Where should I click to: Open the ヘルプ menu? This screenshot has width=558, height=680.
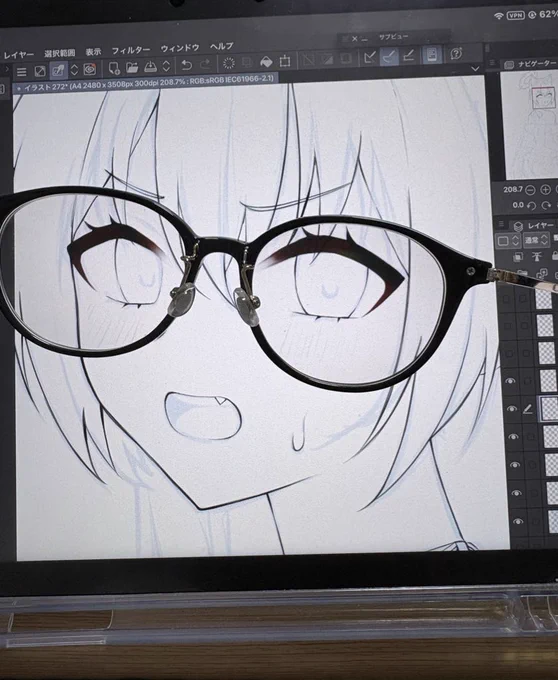[x=222, y=46]
